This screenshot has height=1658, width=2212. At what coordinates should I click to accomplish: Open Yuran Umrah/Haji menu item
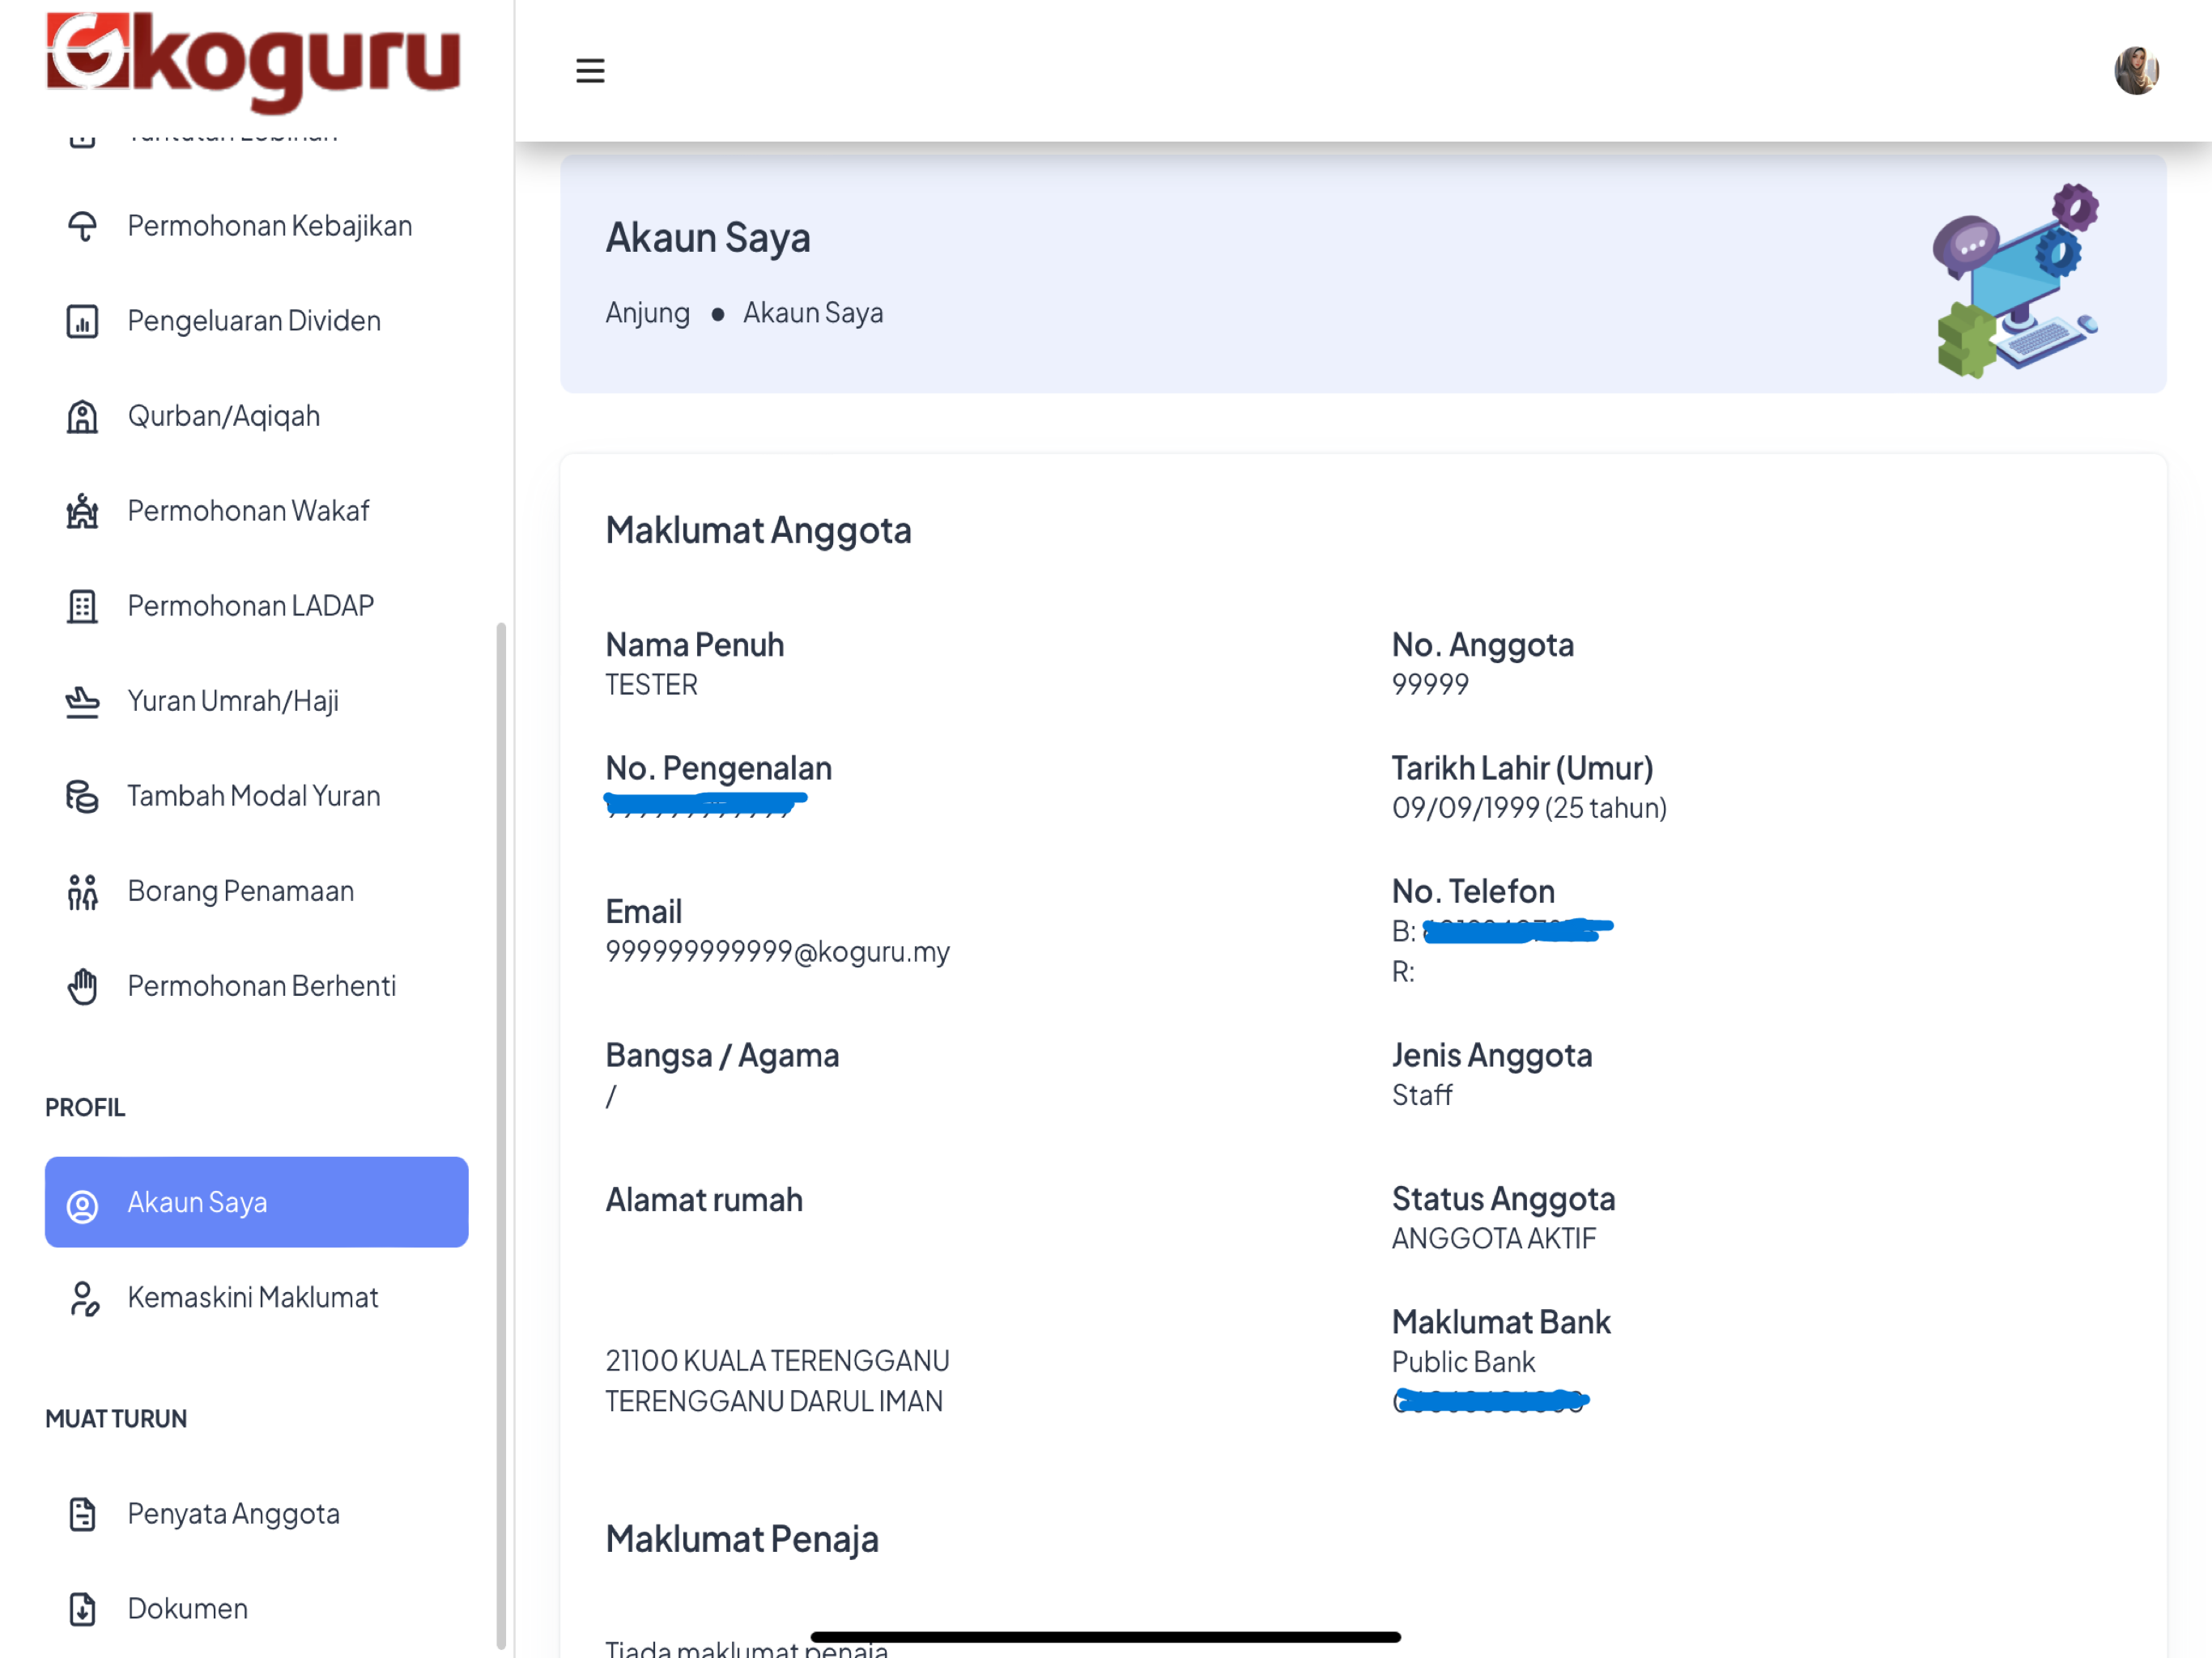click(x=256, y=701)
